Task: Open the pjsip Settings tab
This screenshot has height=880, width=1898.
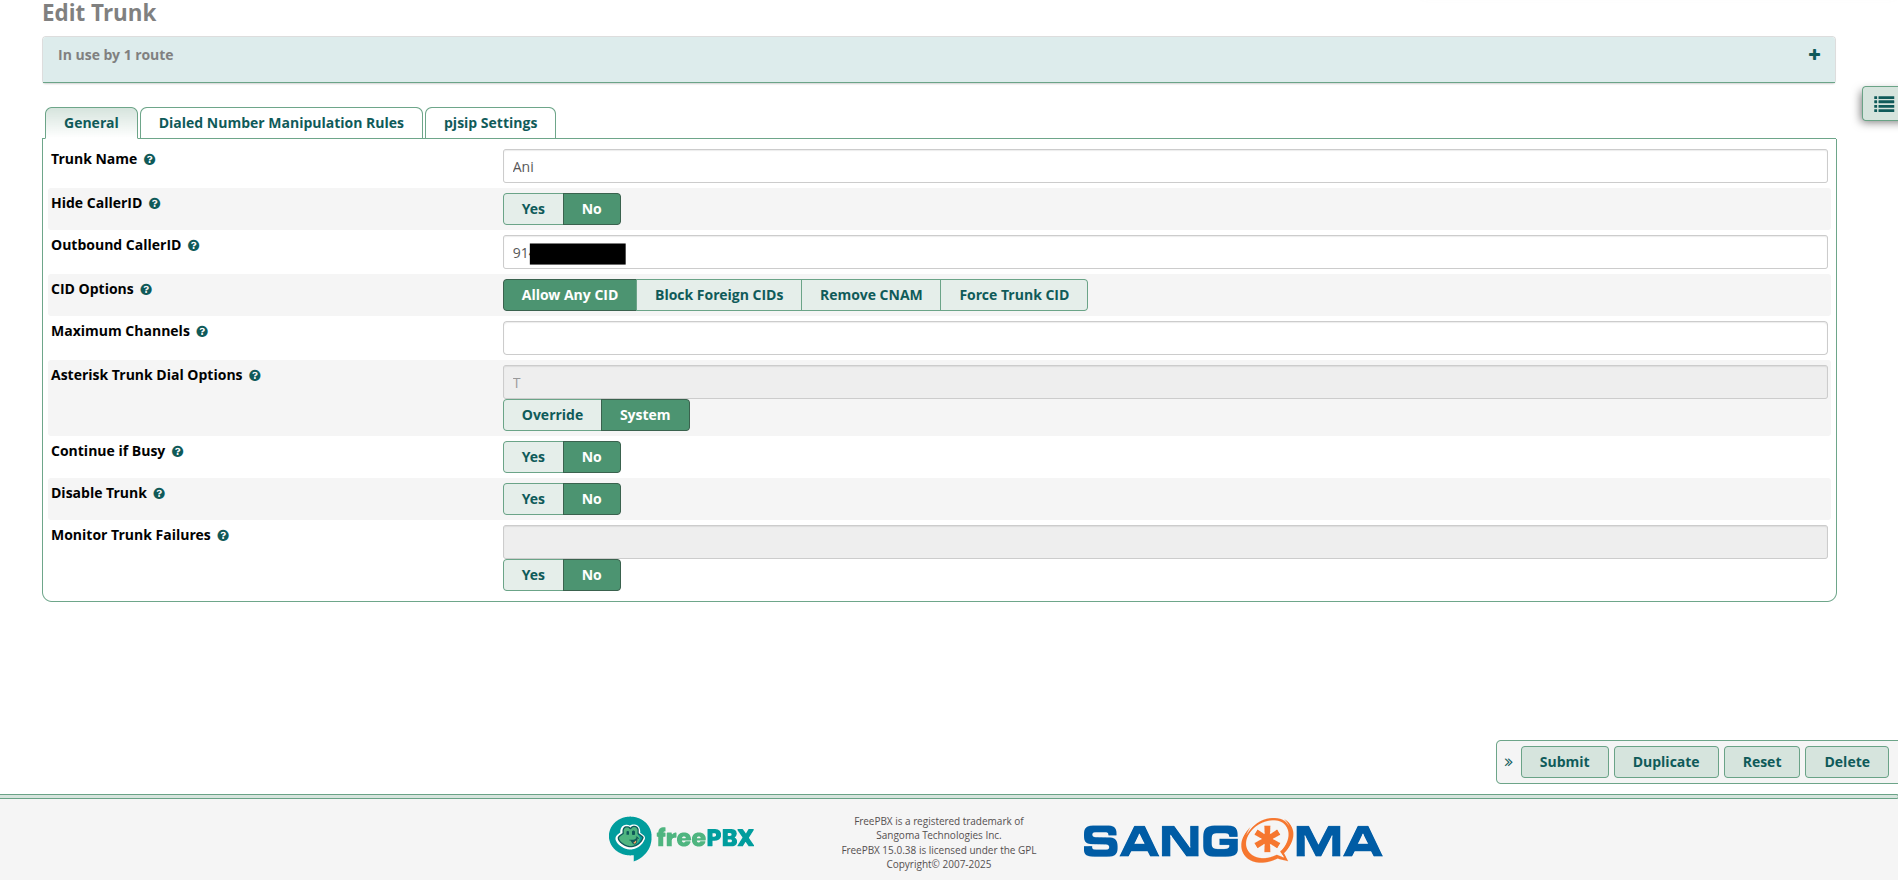Action: [490, 123]
